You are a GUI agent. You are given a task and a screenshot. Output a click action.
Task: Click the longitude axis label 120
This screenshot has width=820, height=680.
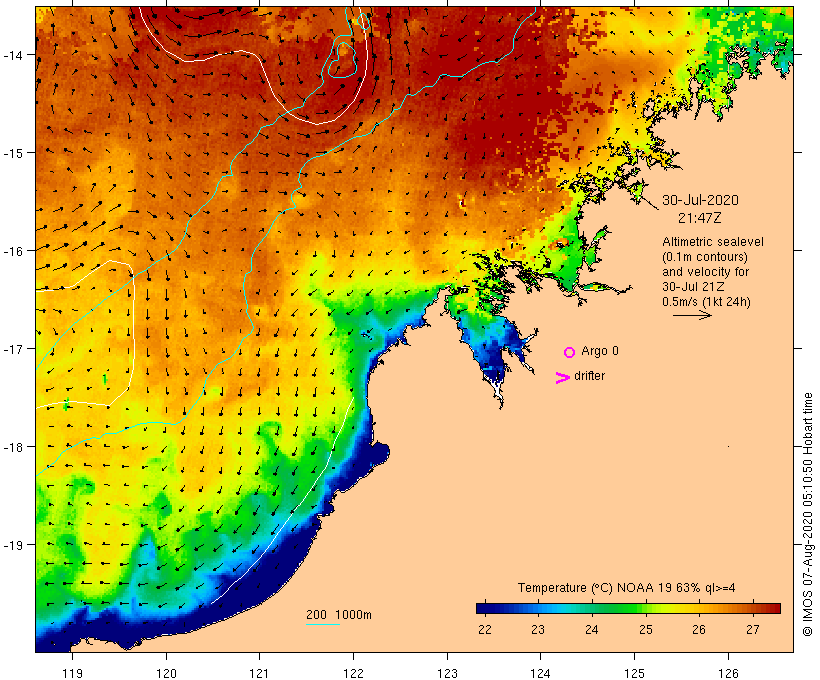[x=166, y=673]
